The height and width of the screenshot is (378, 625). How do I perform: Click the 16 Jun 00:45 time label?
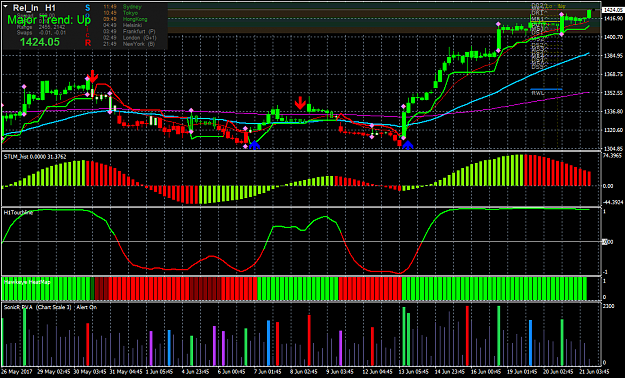pyautogui.click(x=487, y=372)
